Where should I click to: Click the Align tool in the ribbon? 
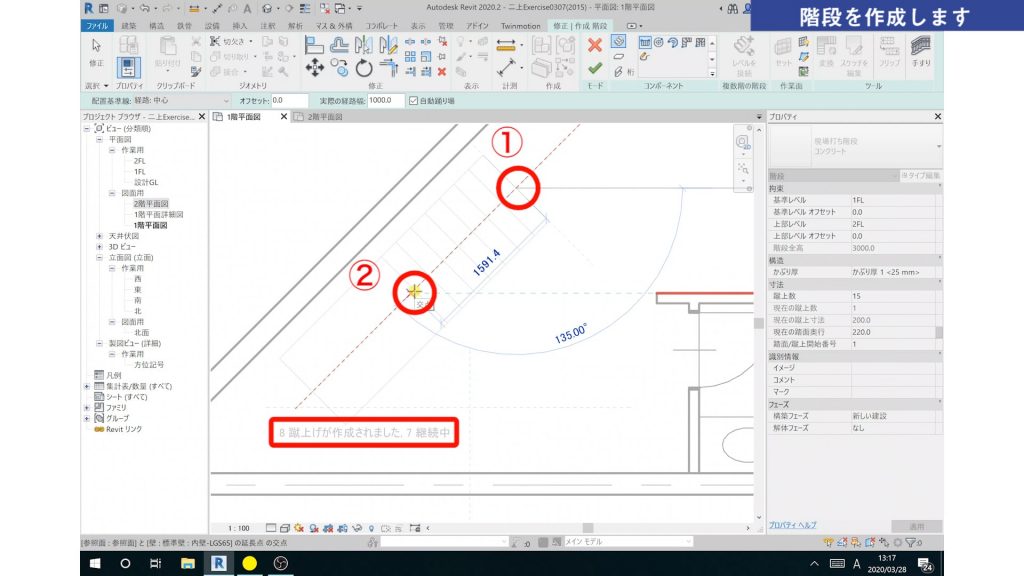point(314,45)
